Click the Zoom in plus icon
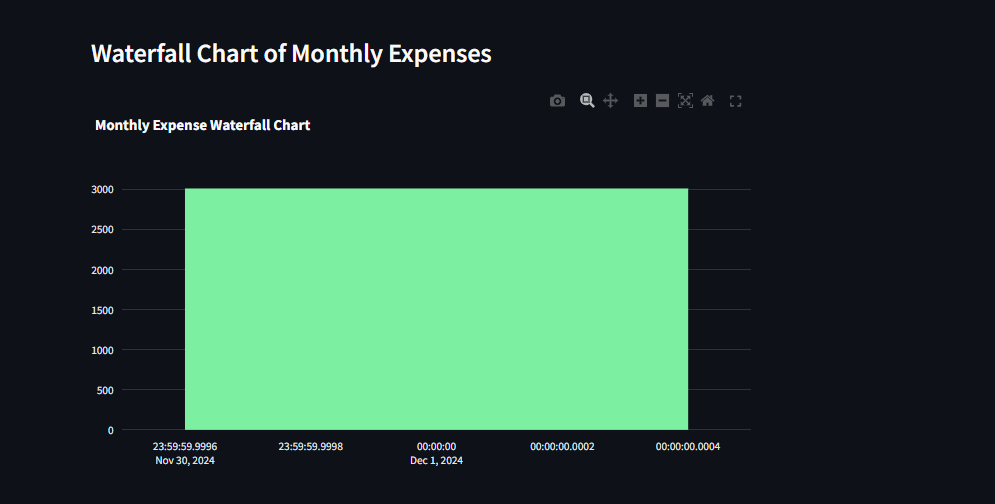Screen dimensions: 995x504 pos(640,101)
